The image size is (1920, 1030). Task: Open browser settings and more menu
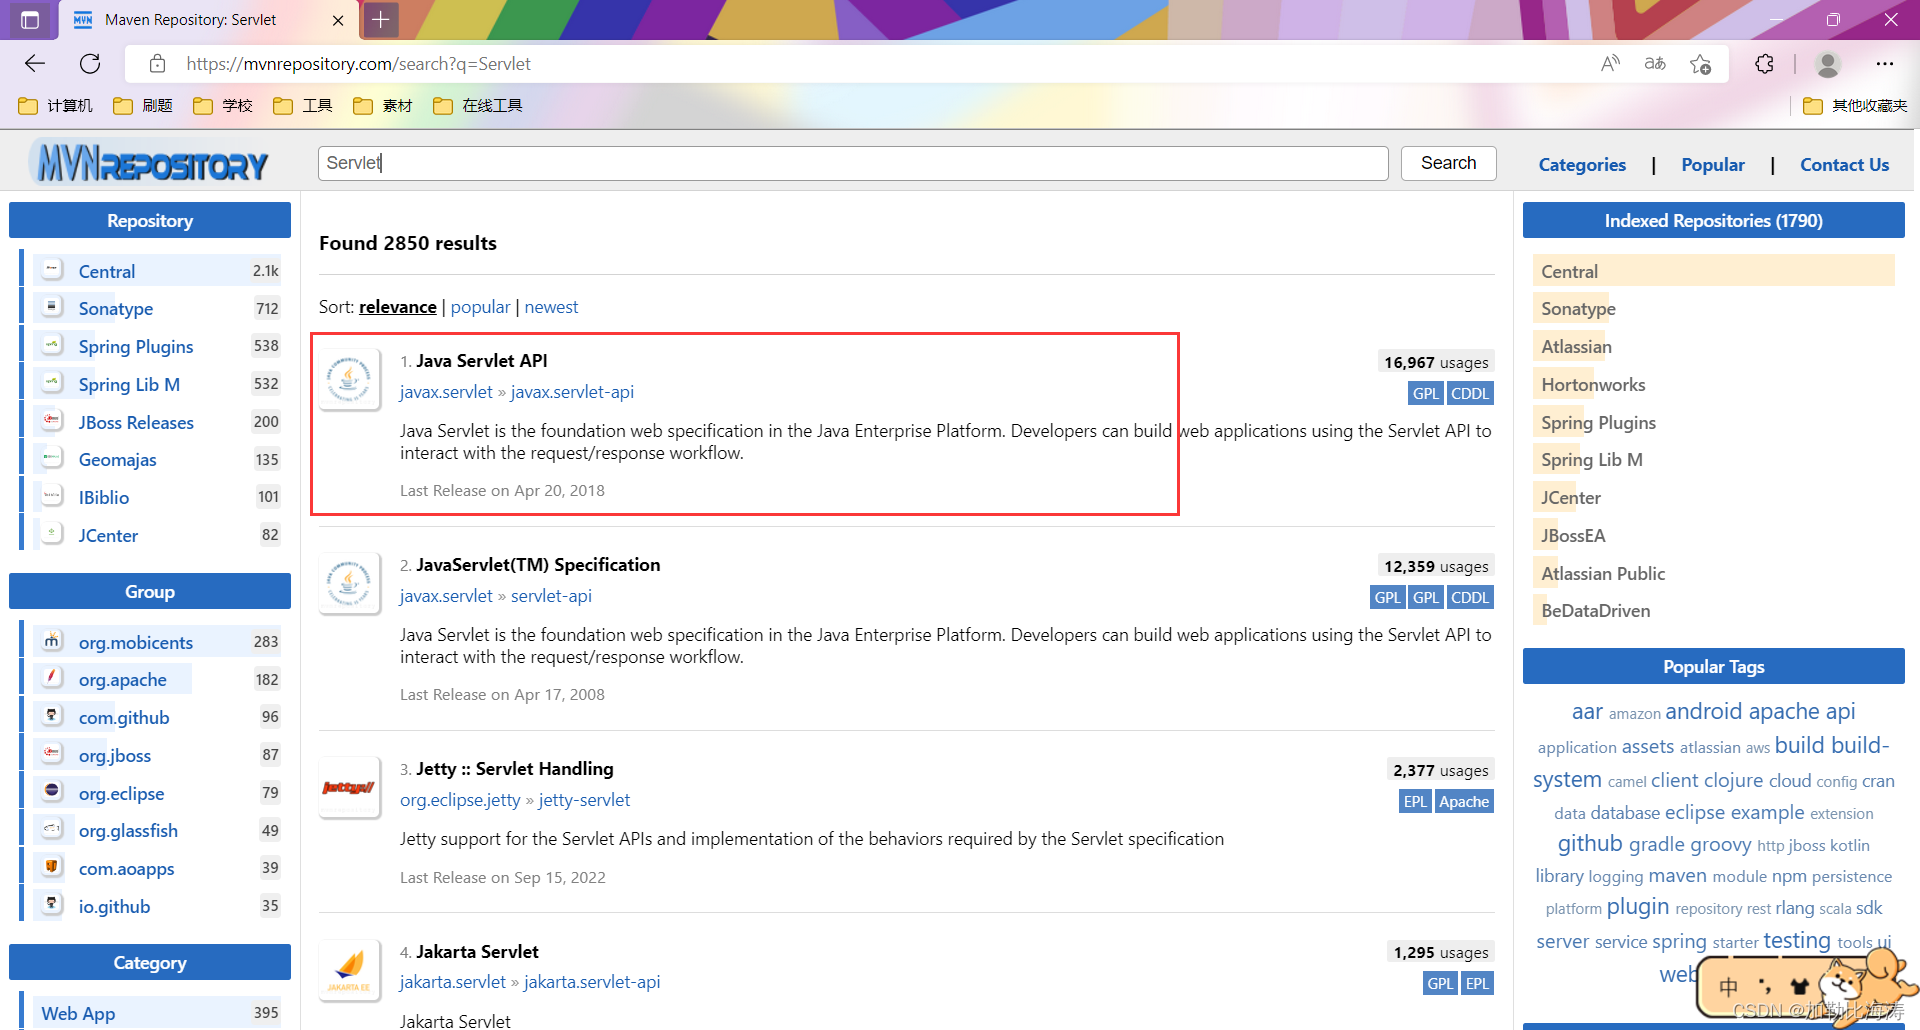[x=1885, y=64]
